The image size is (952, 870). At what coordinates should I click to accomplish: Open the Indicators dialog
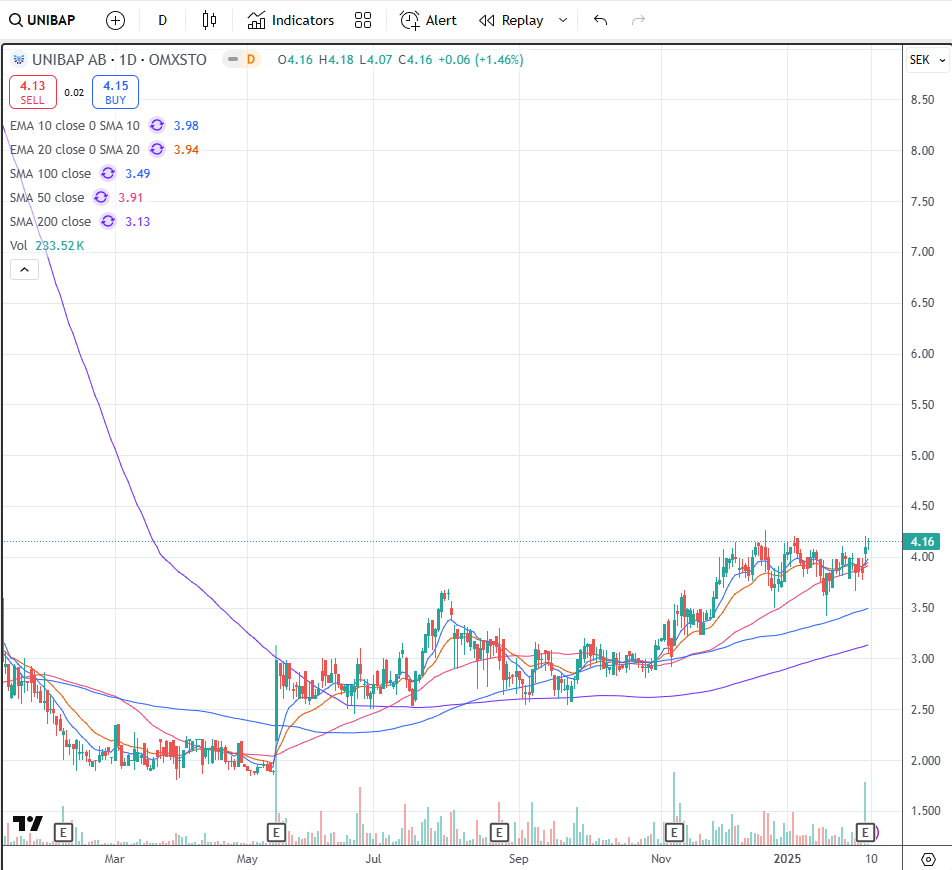click(x=291, y=20)
